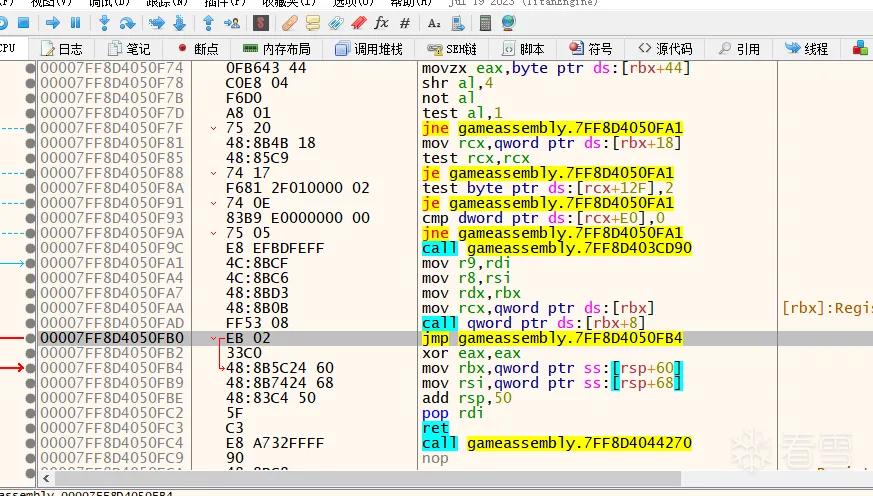The width and height of the screenshot is (873, 496).
Task: Click the Trace Into icon
Action: pyautogui.click(x=156, y=23)
